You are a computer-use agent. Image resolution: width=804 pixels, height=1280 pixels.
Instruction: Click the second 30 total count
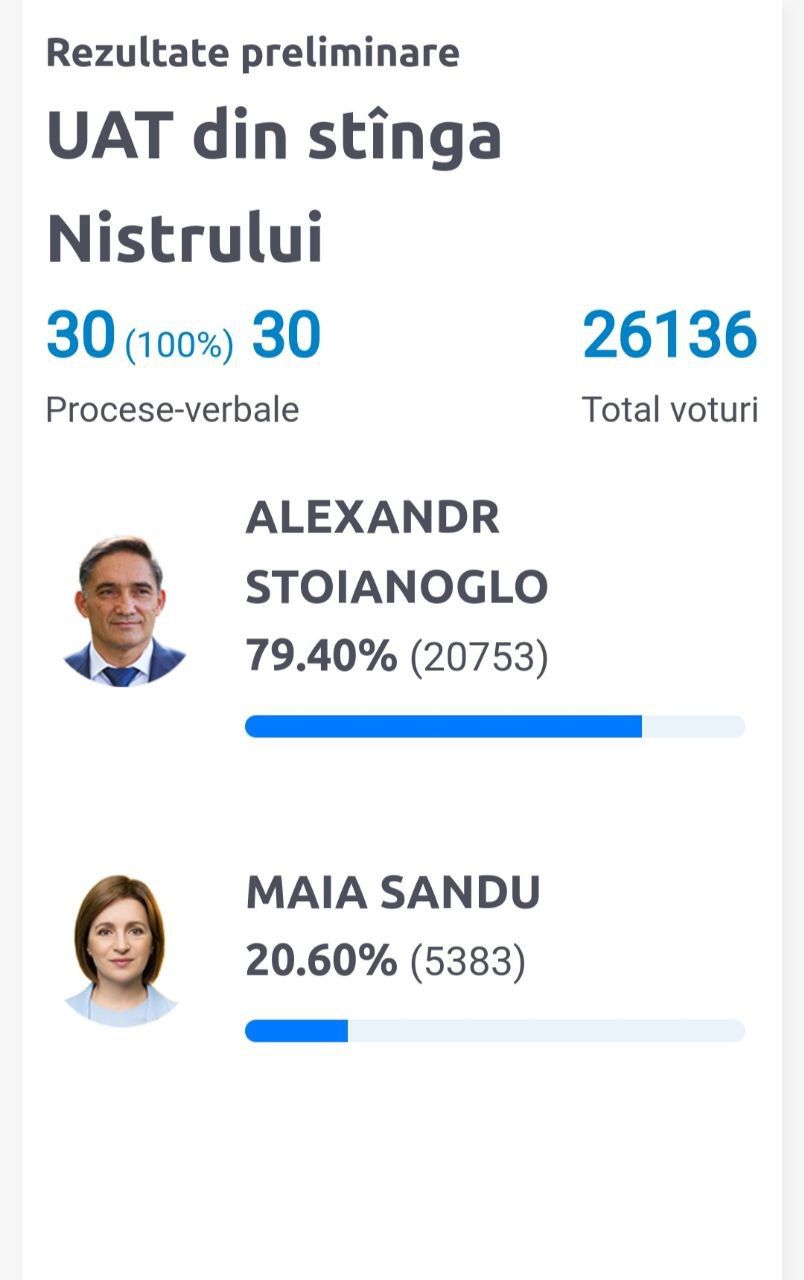click(x=286, y=335)
